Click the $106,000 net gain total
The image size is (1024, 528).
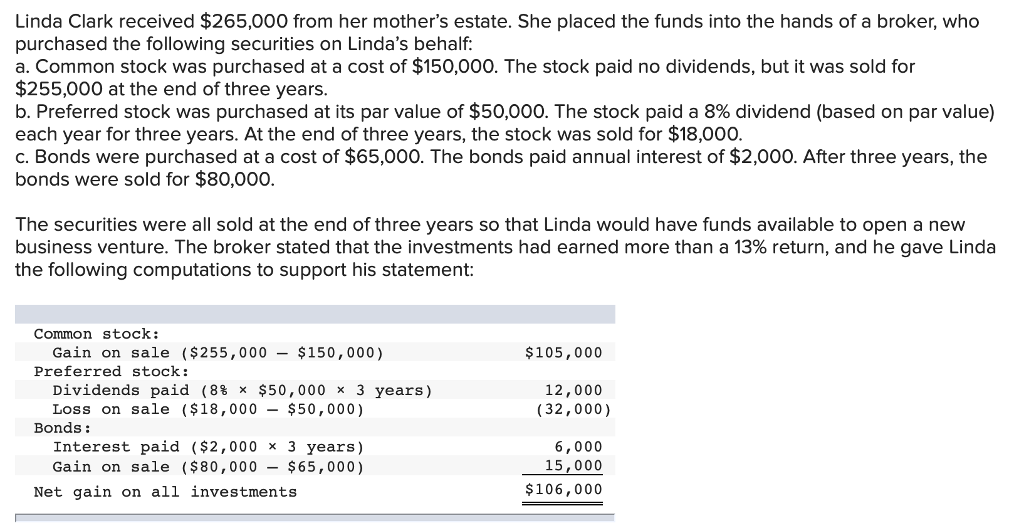click(x=564, y=489)
